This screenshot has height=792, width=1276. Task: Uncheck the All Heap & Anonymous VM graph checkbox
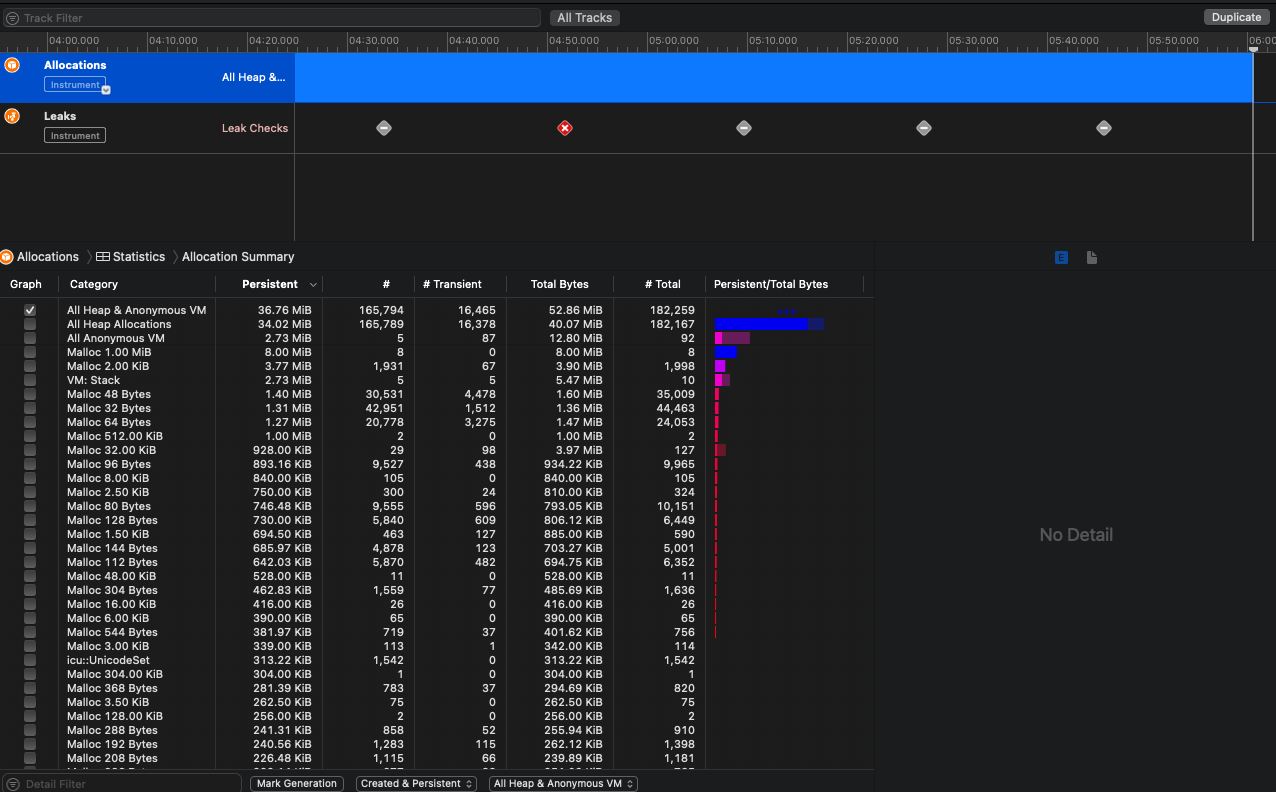(29, 310)
